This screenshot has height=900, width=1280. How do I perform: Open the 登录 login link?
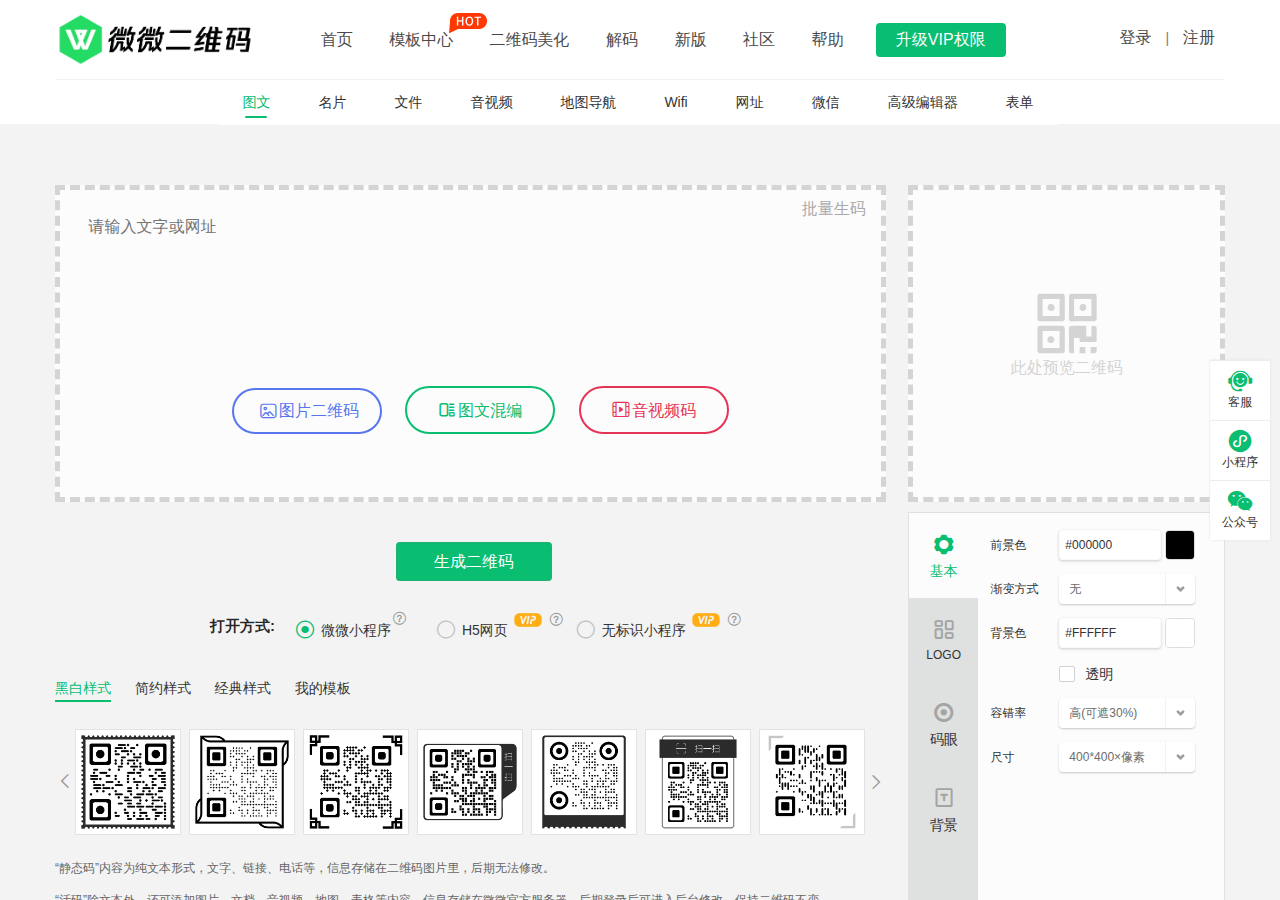coord(1135,38)
